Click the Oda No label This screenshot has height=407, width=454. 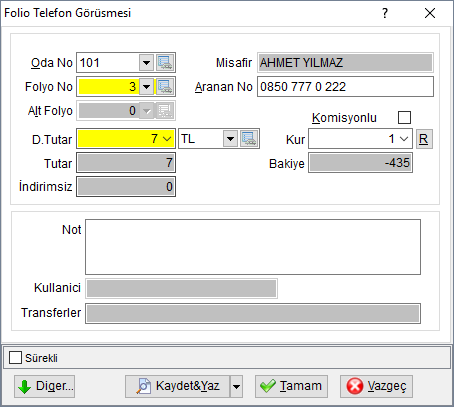52,63
